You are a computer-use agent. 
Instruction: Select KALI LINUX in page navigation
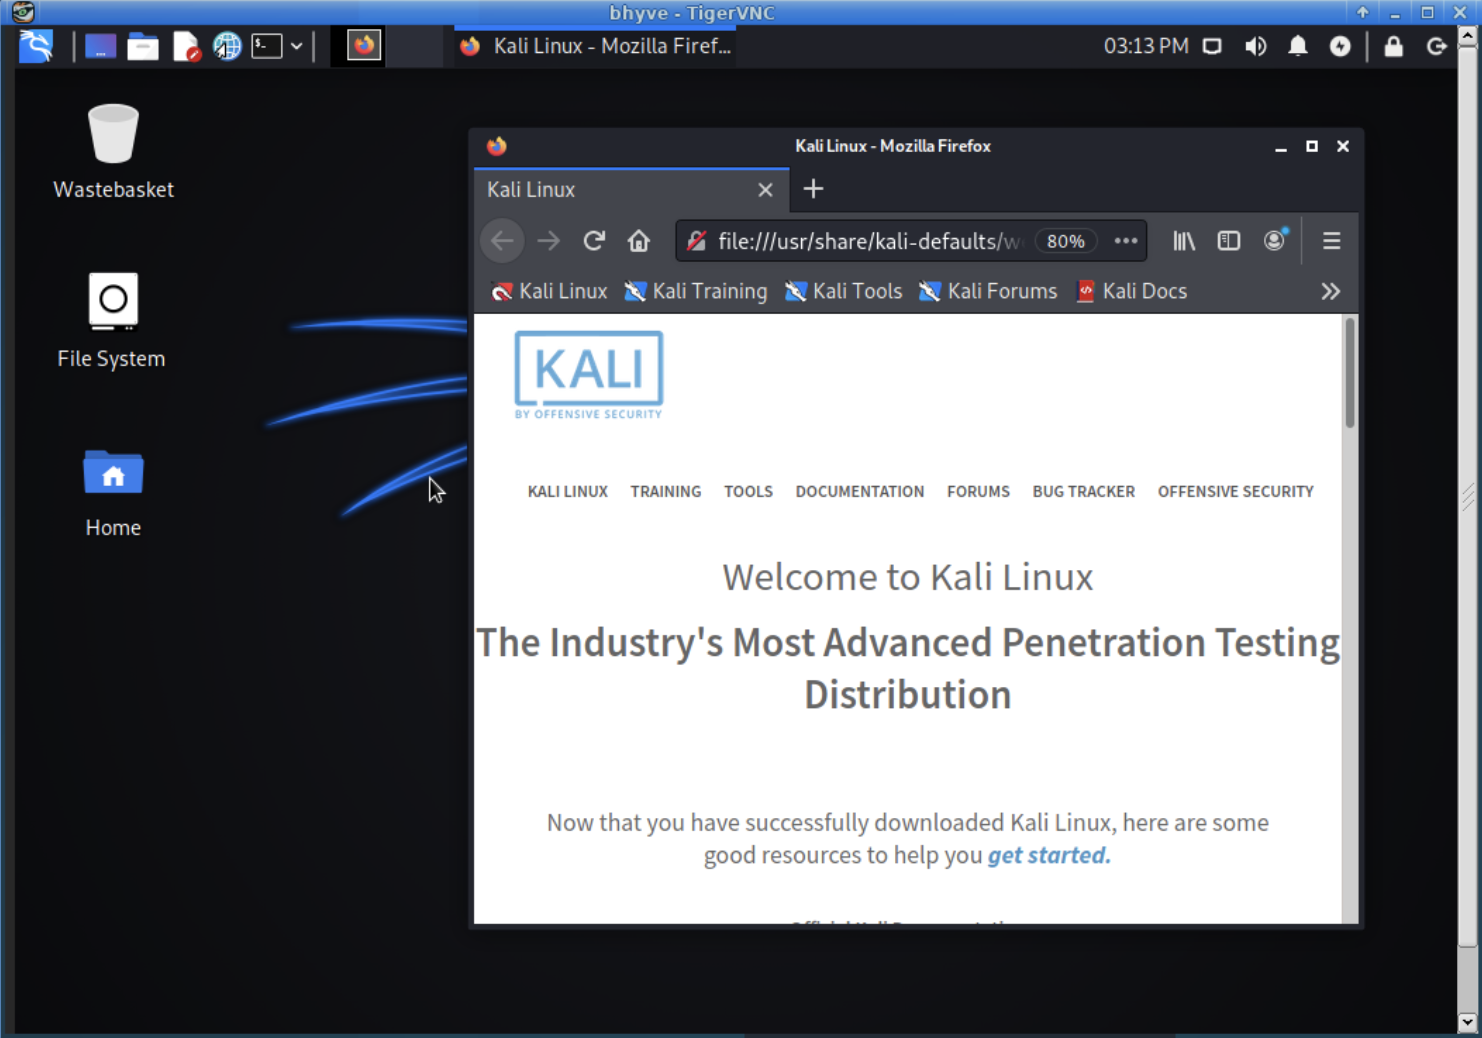pos(568,491)
